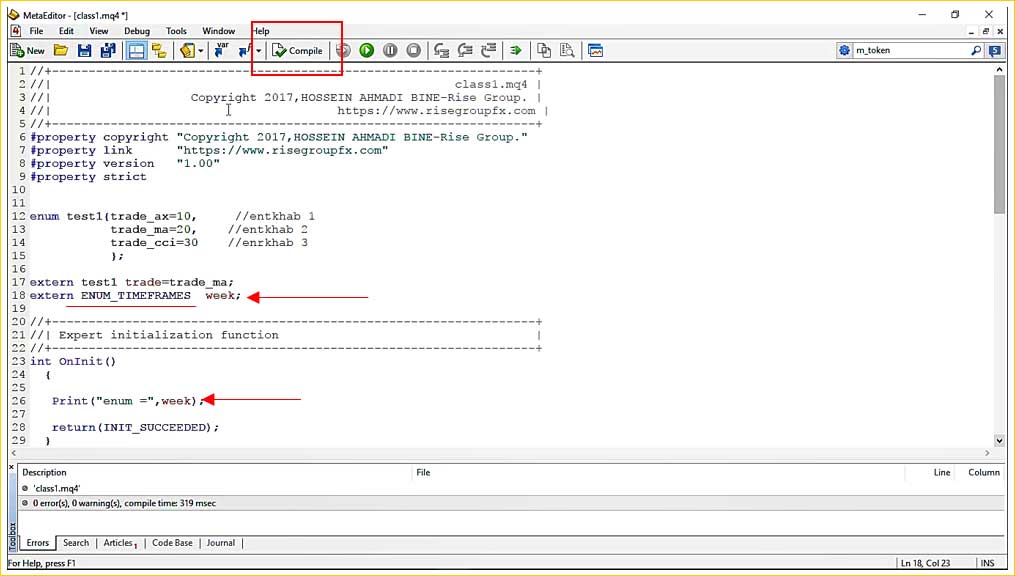Click the page-with-magnifier toolbar icon
The width and height of the screenshot is (1015, 576).
567,50
